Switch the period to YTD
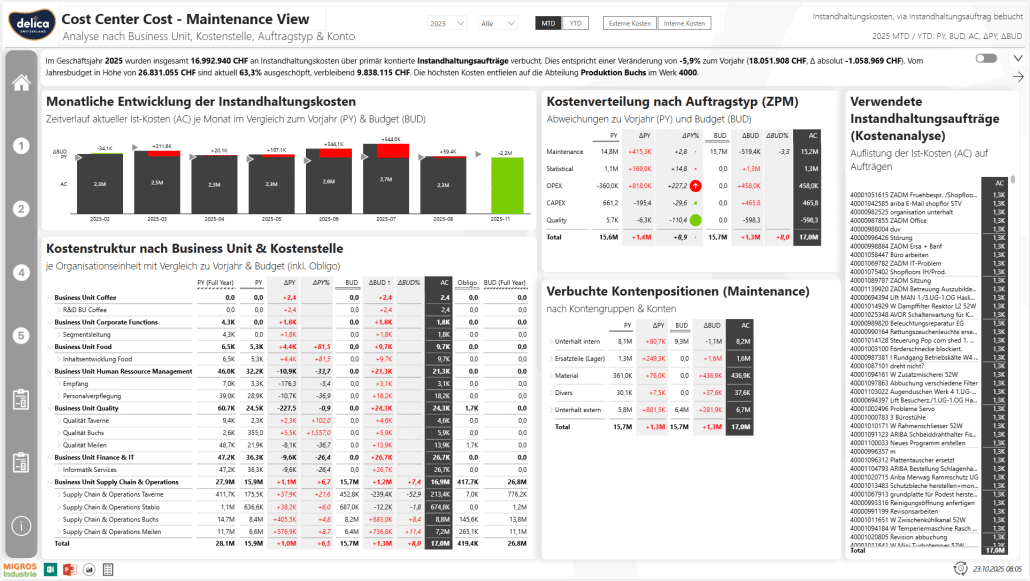 pyautogui.click(x=576, y=23)
